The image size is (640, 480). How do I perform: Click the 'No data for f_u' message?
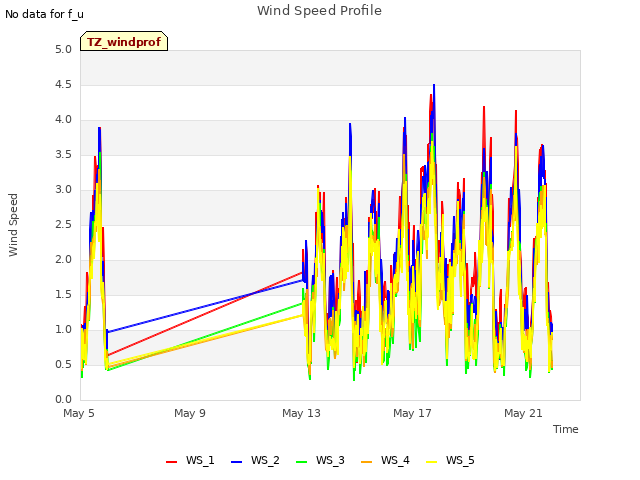[44, 14]
